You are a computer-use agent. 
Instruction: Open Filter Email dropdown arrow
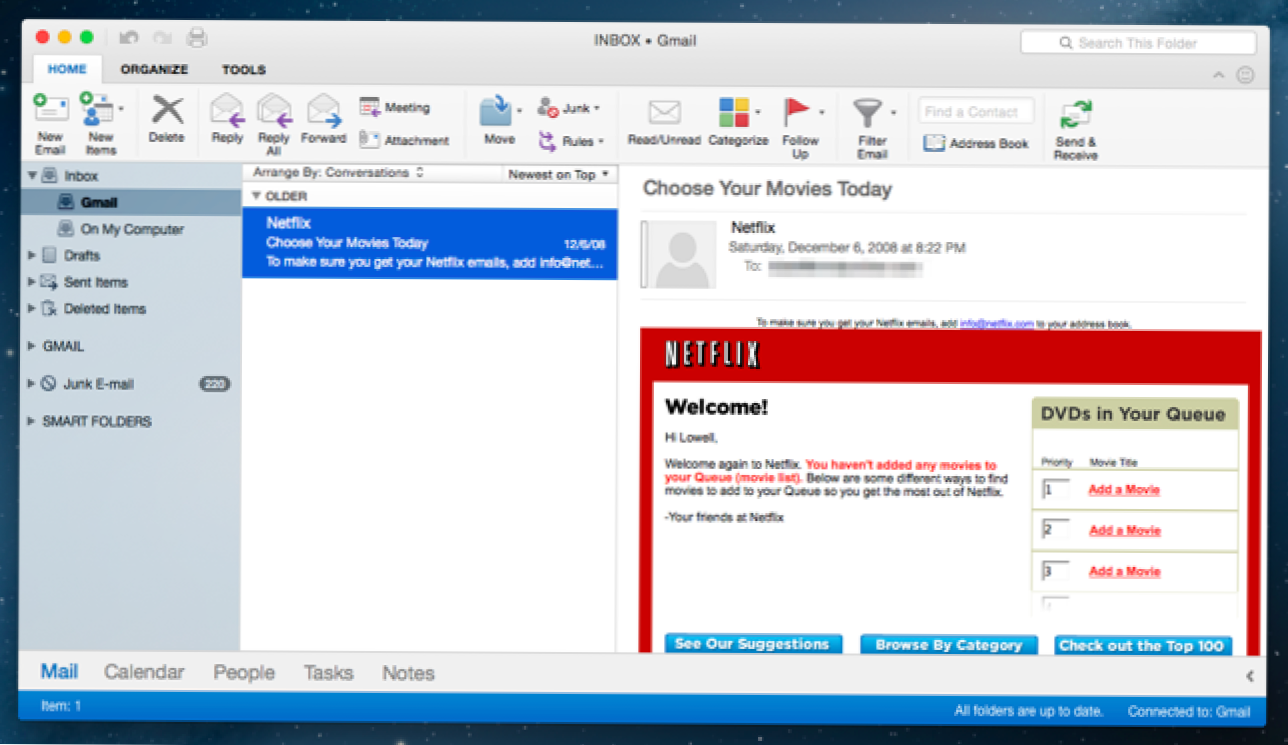[894, 112]
